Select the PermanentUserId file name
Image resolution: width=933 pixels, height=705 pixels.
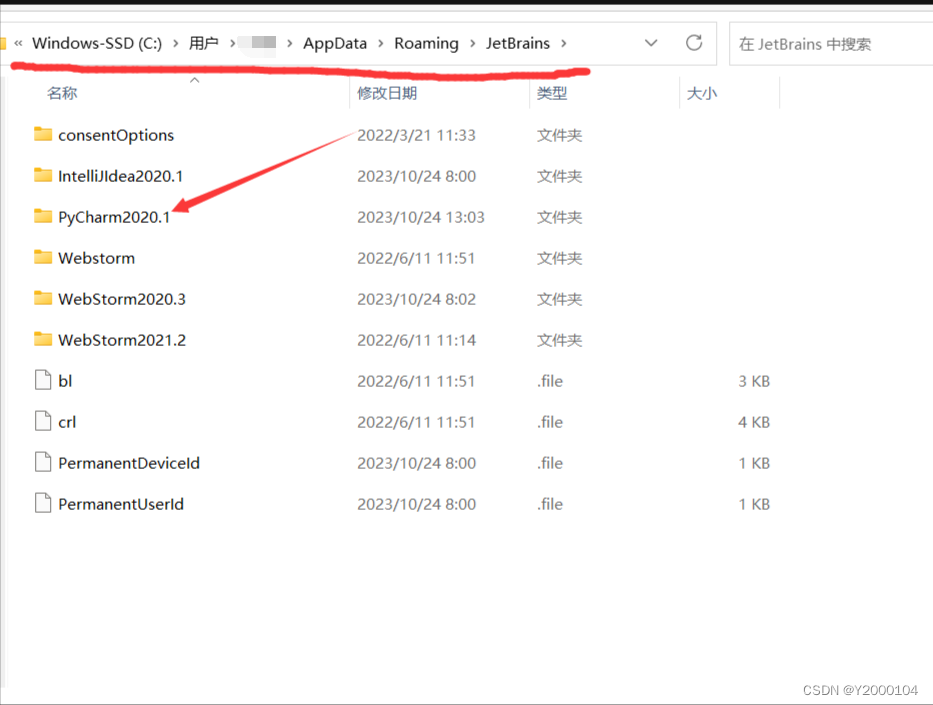coord(121,504)
